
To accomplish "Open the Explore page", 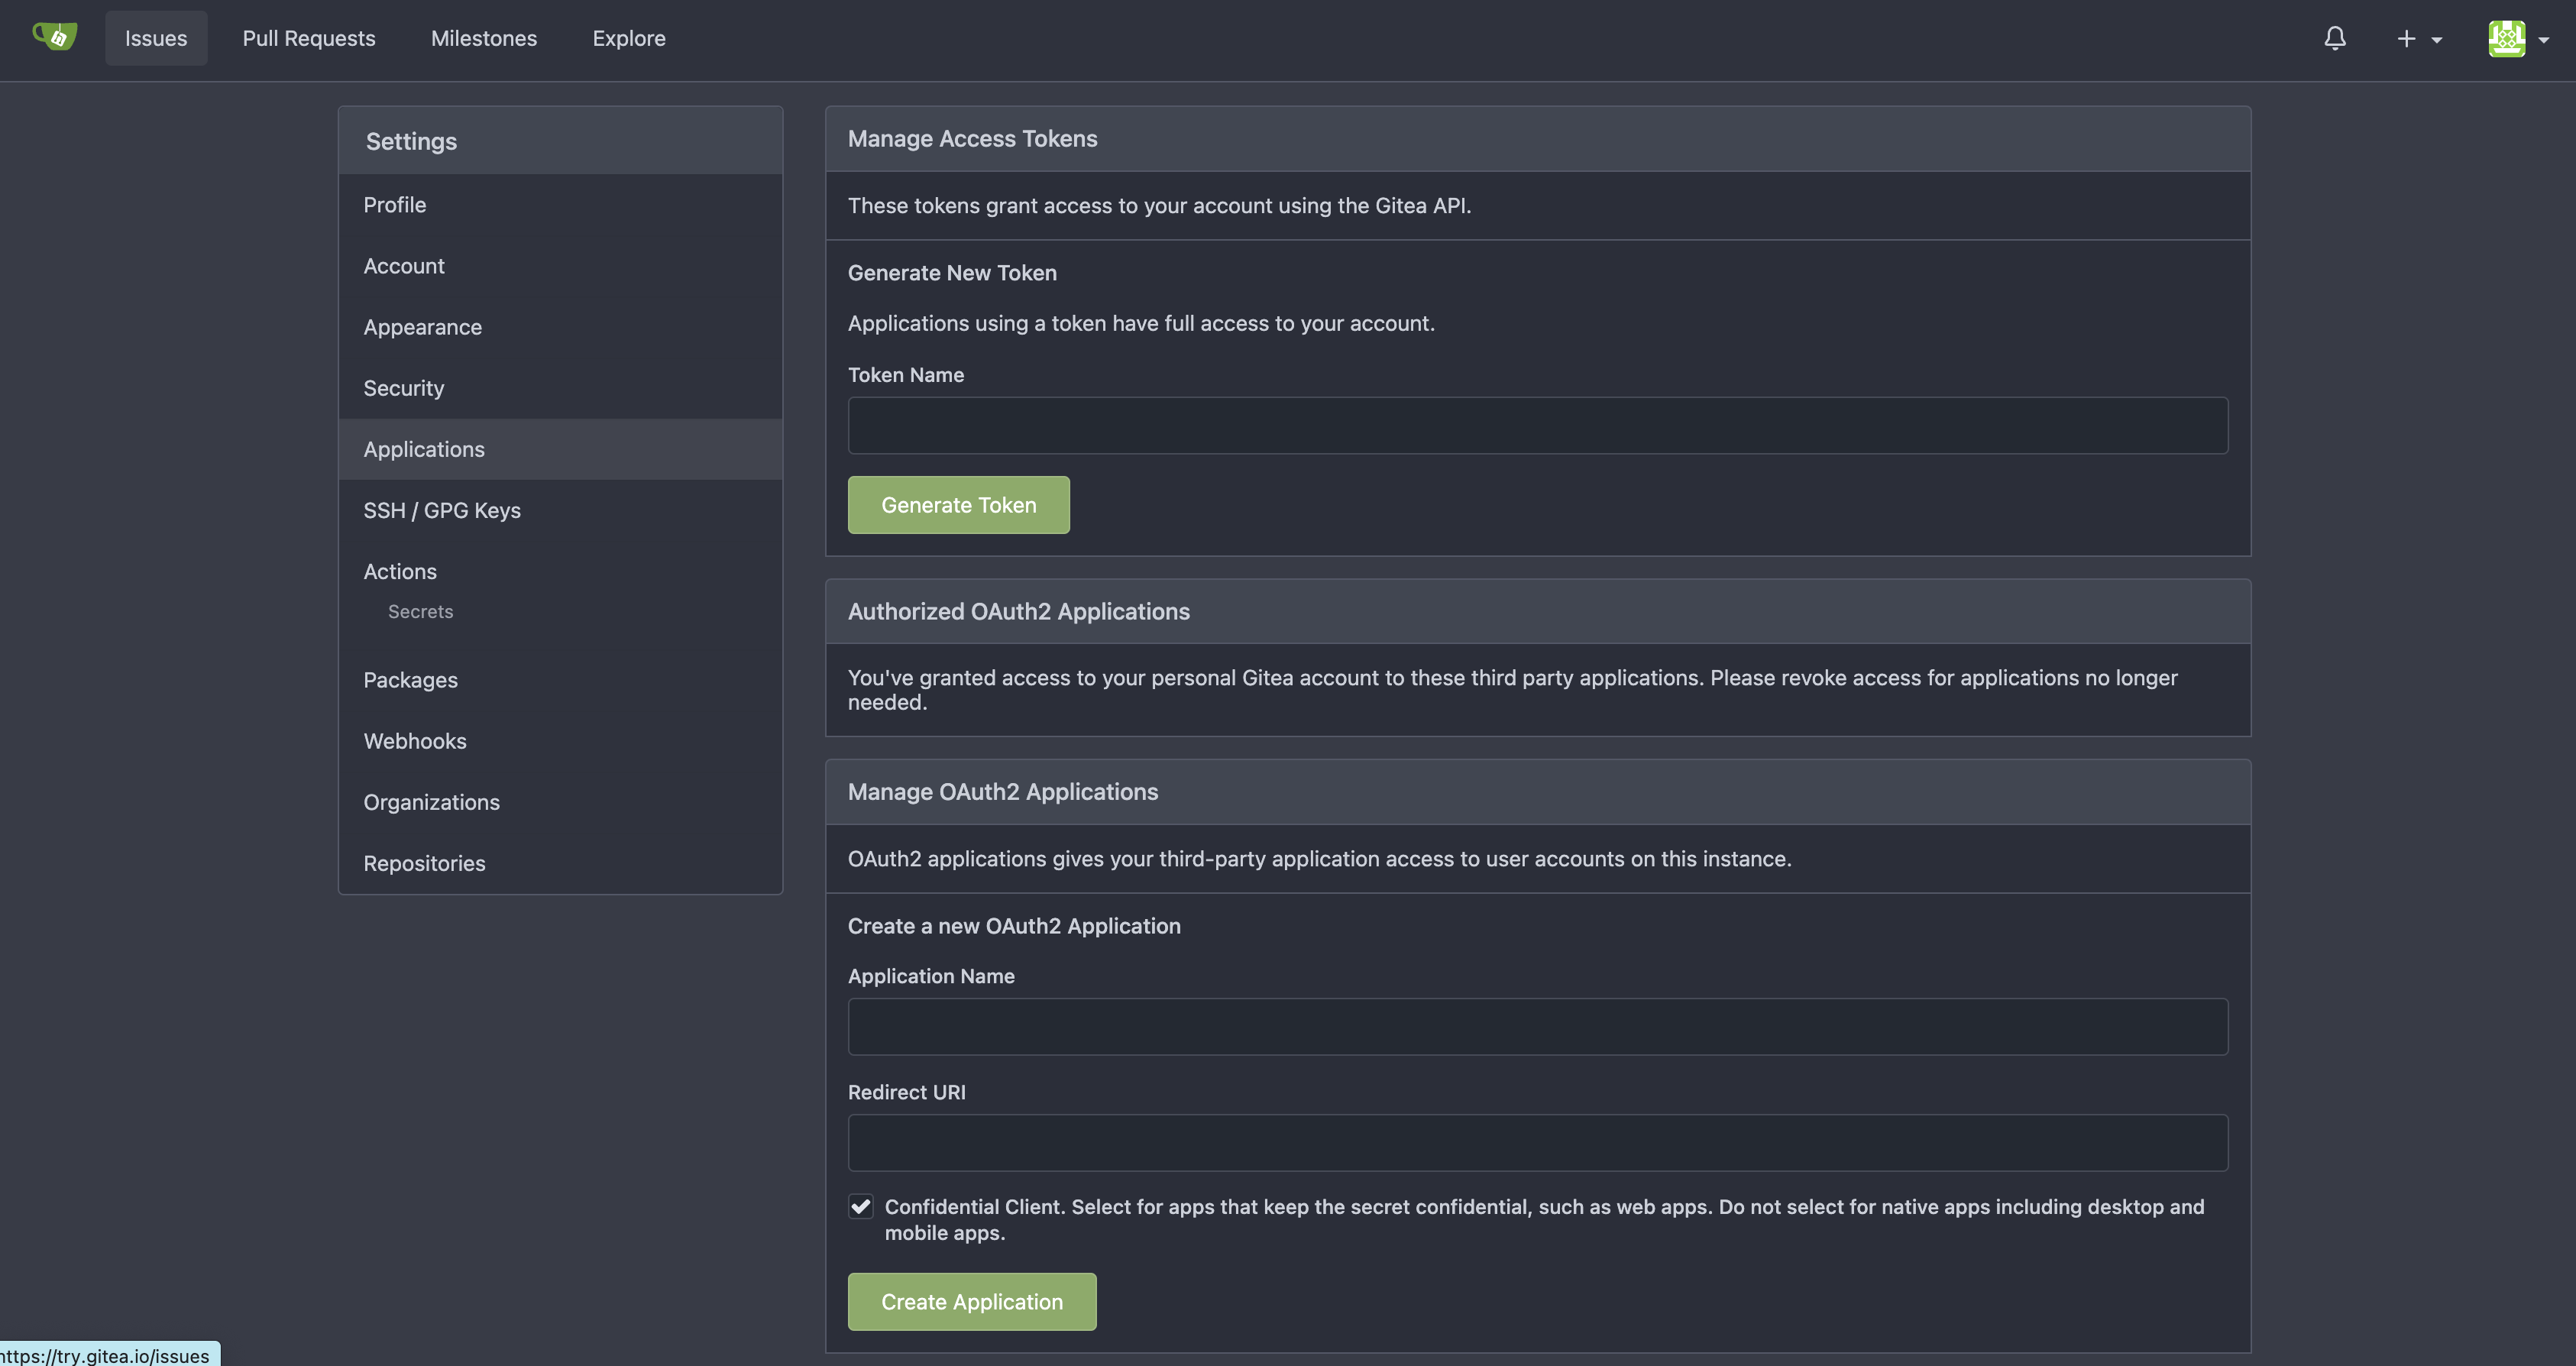I will click(629, 38).
